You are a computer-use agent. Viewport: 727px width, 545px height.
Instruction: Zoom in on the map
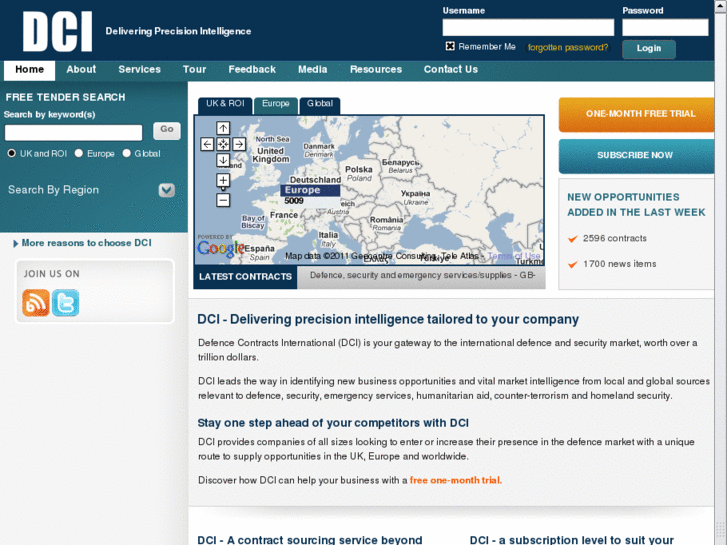click(223, 180)
